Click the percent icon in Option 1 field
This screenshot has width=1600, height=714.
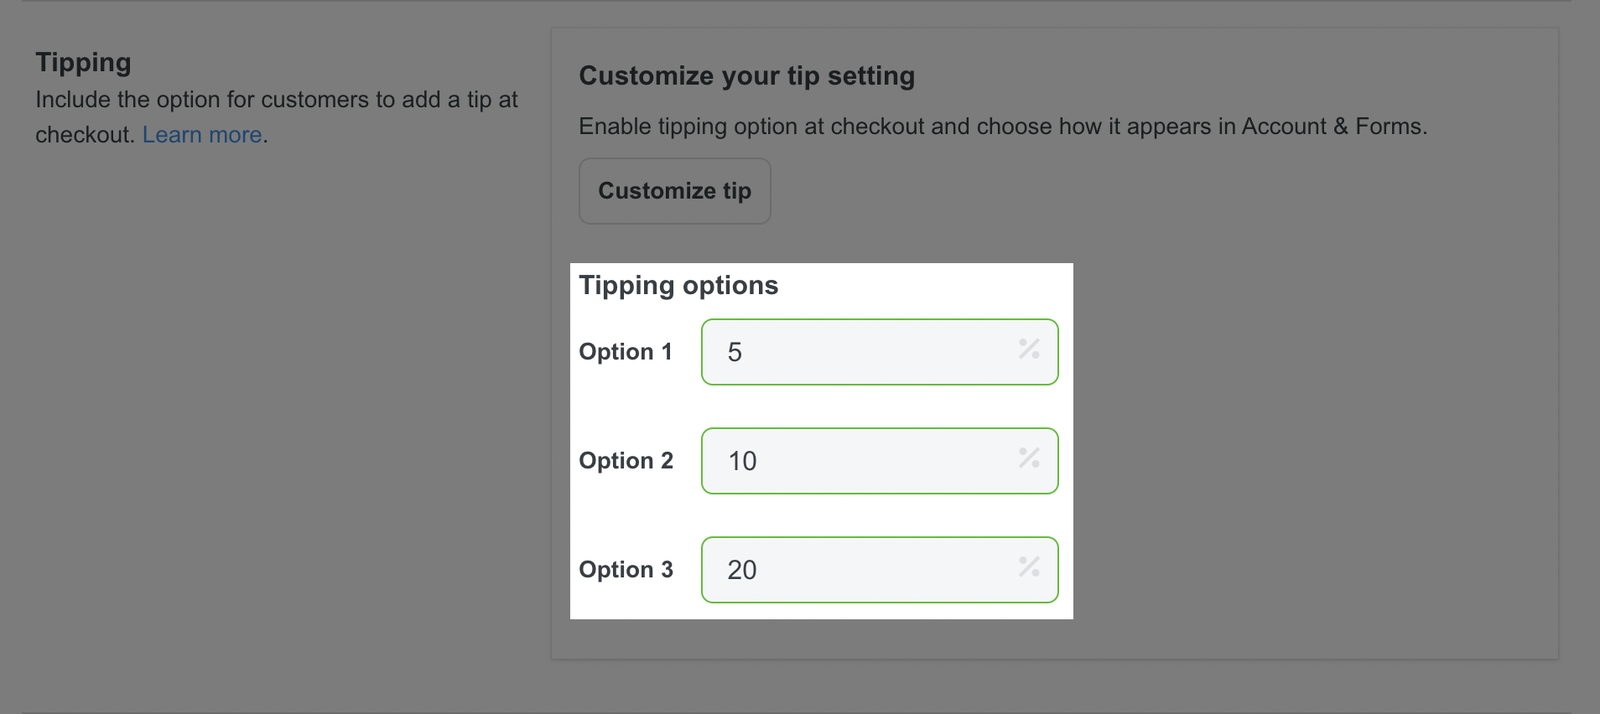point(1029,349)
